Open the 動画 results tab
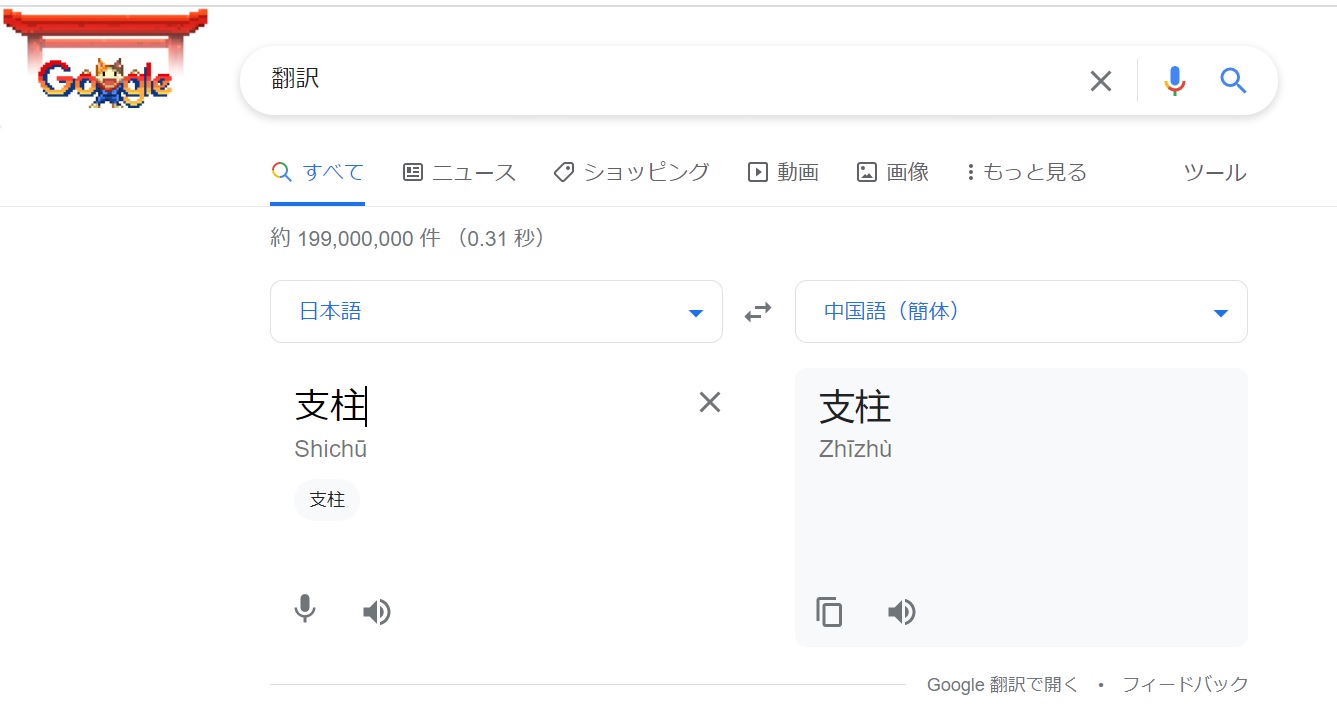 pyautogui.click(x=784, y=172)
